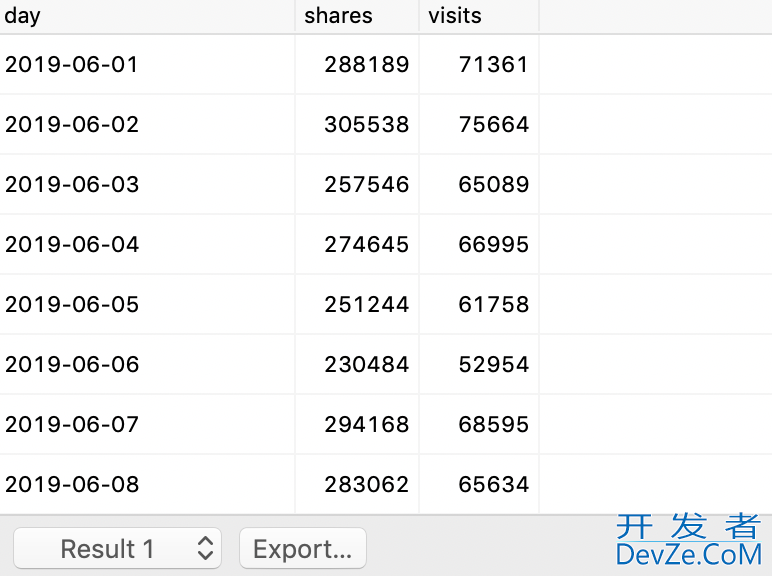Sort by the day column header
Screen dimensions: 772x576
tap(147, 16)
